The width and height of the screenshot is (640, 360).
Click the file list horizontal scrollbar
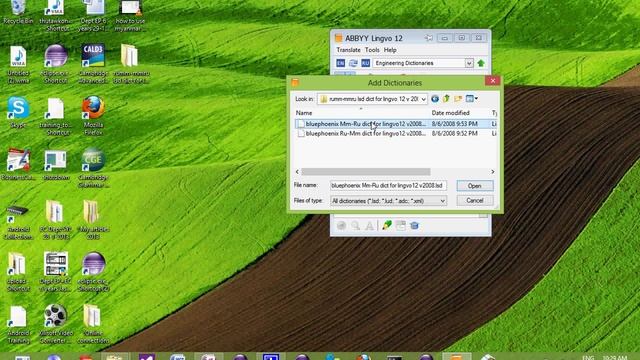365,172
